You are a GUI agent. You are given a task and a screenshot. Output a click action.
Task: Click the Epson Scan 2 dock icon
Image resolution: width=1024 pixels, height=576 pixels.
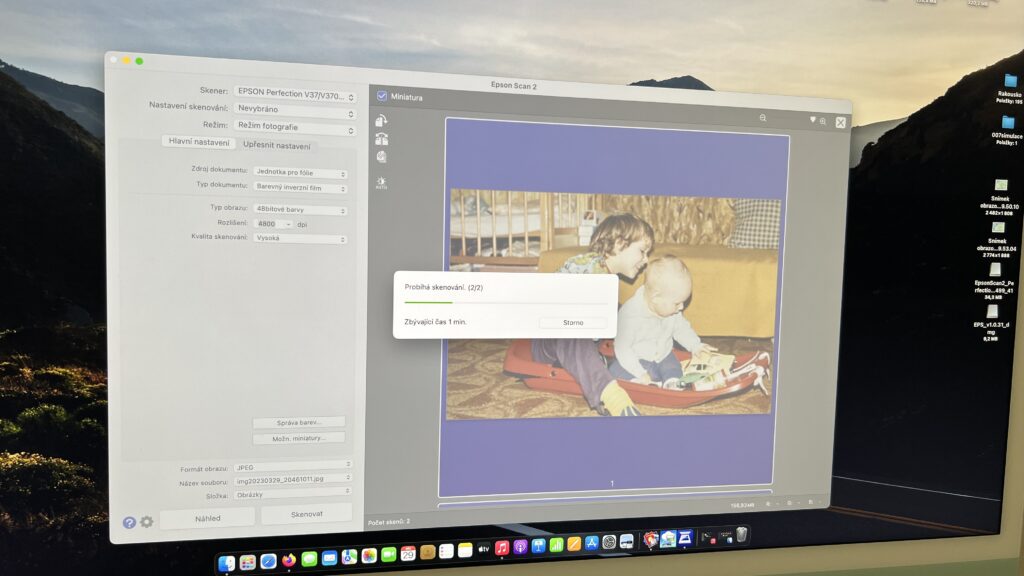pyautogui.click(x=685, y=538)
